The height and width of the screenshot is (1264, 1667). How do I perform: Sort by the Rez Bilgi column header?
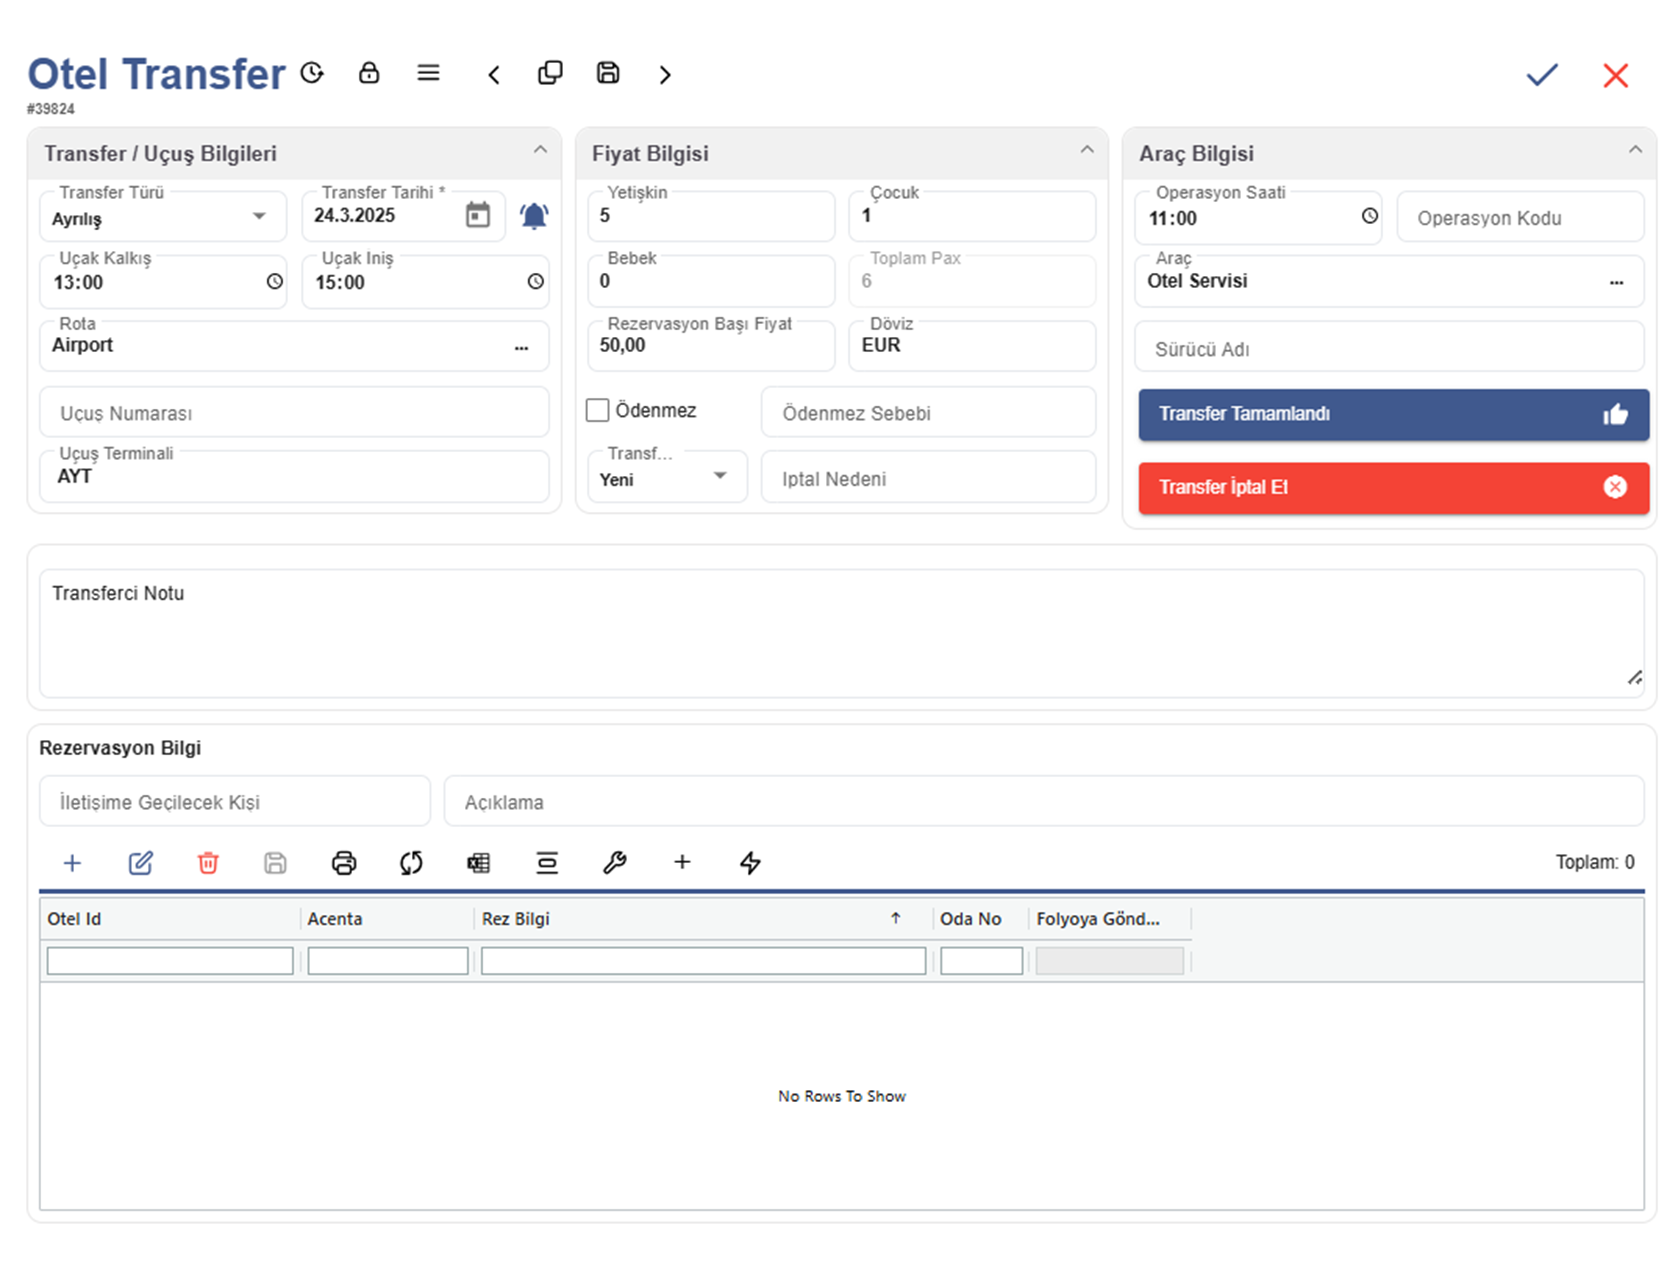click(516, 918)
